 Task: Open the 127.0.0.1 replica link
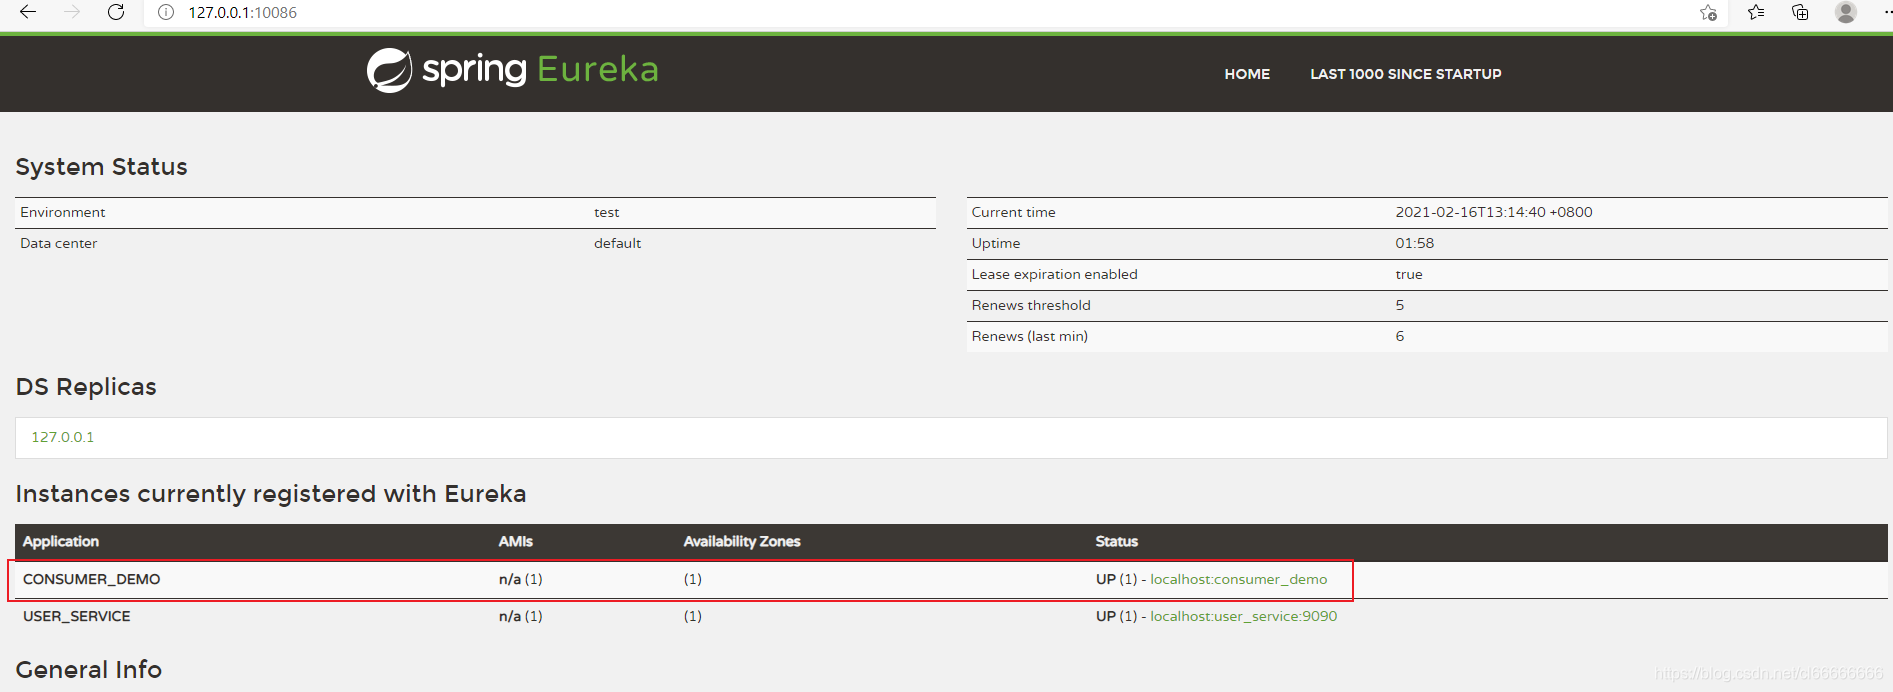point(63,437)
